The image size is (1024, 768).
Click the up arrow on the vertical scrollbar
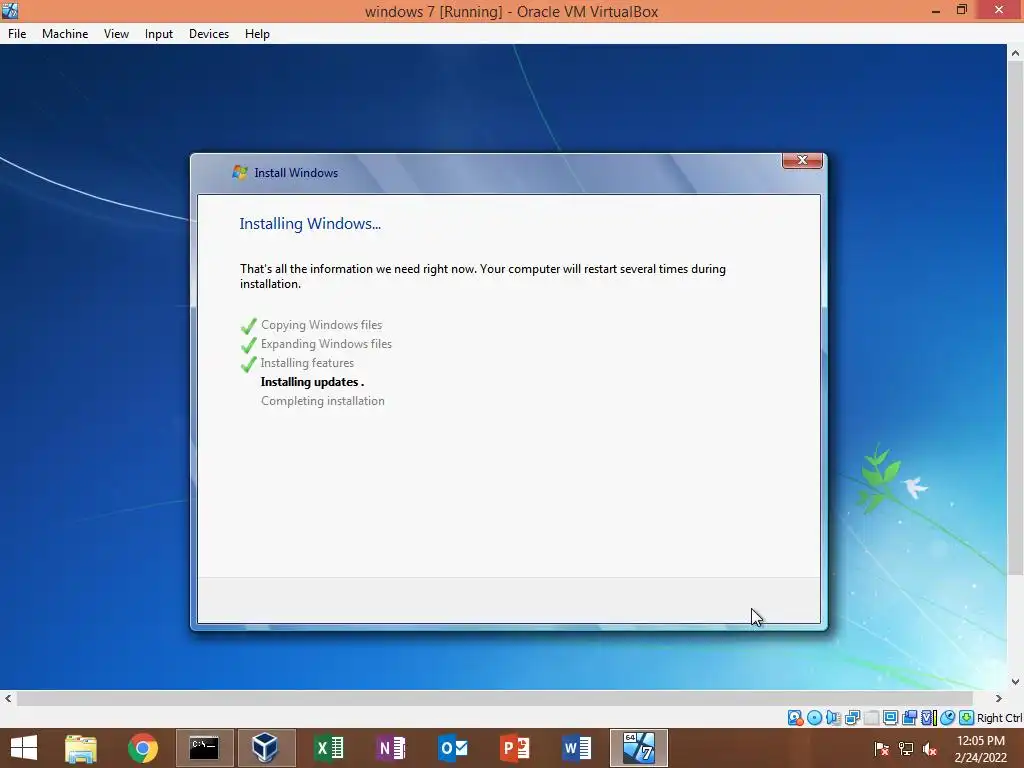coord(1015,53)
